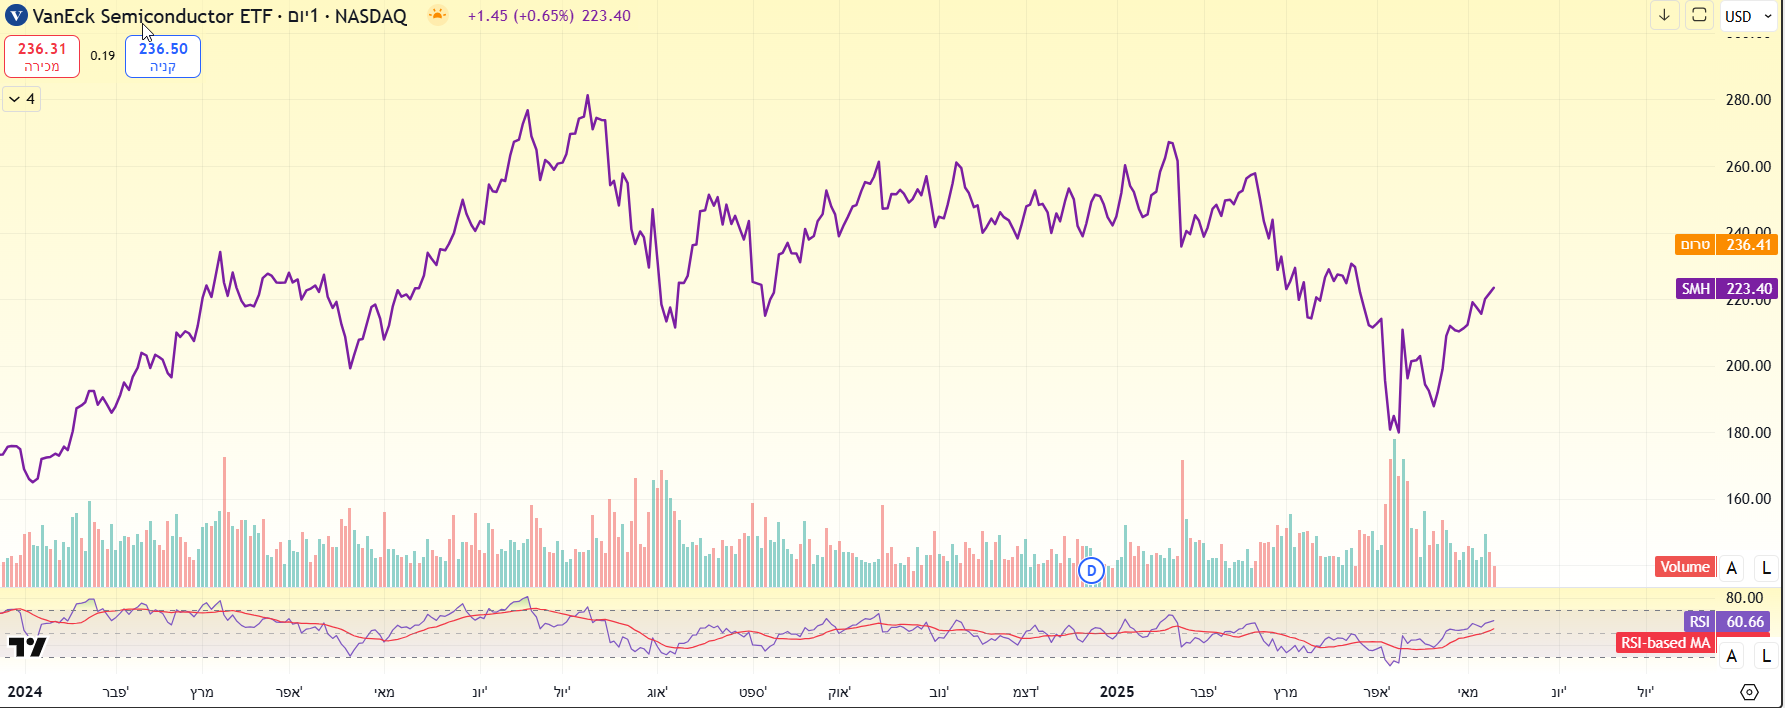Toggle auto scale A on Volume pane
Viewport: 1785px width, 708px height.
(x=1732, y=567)
